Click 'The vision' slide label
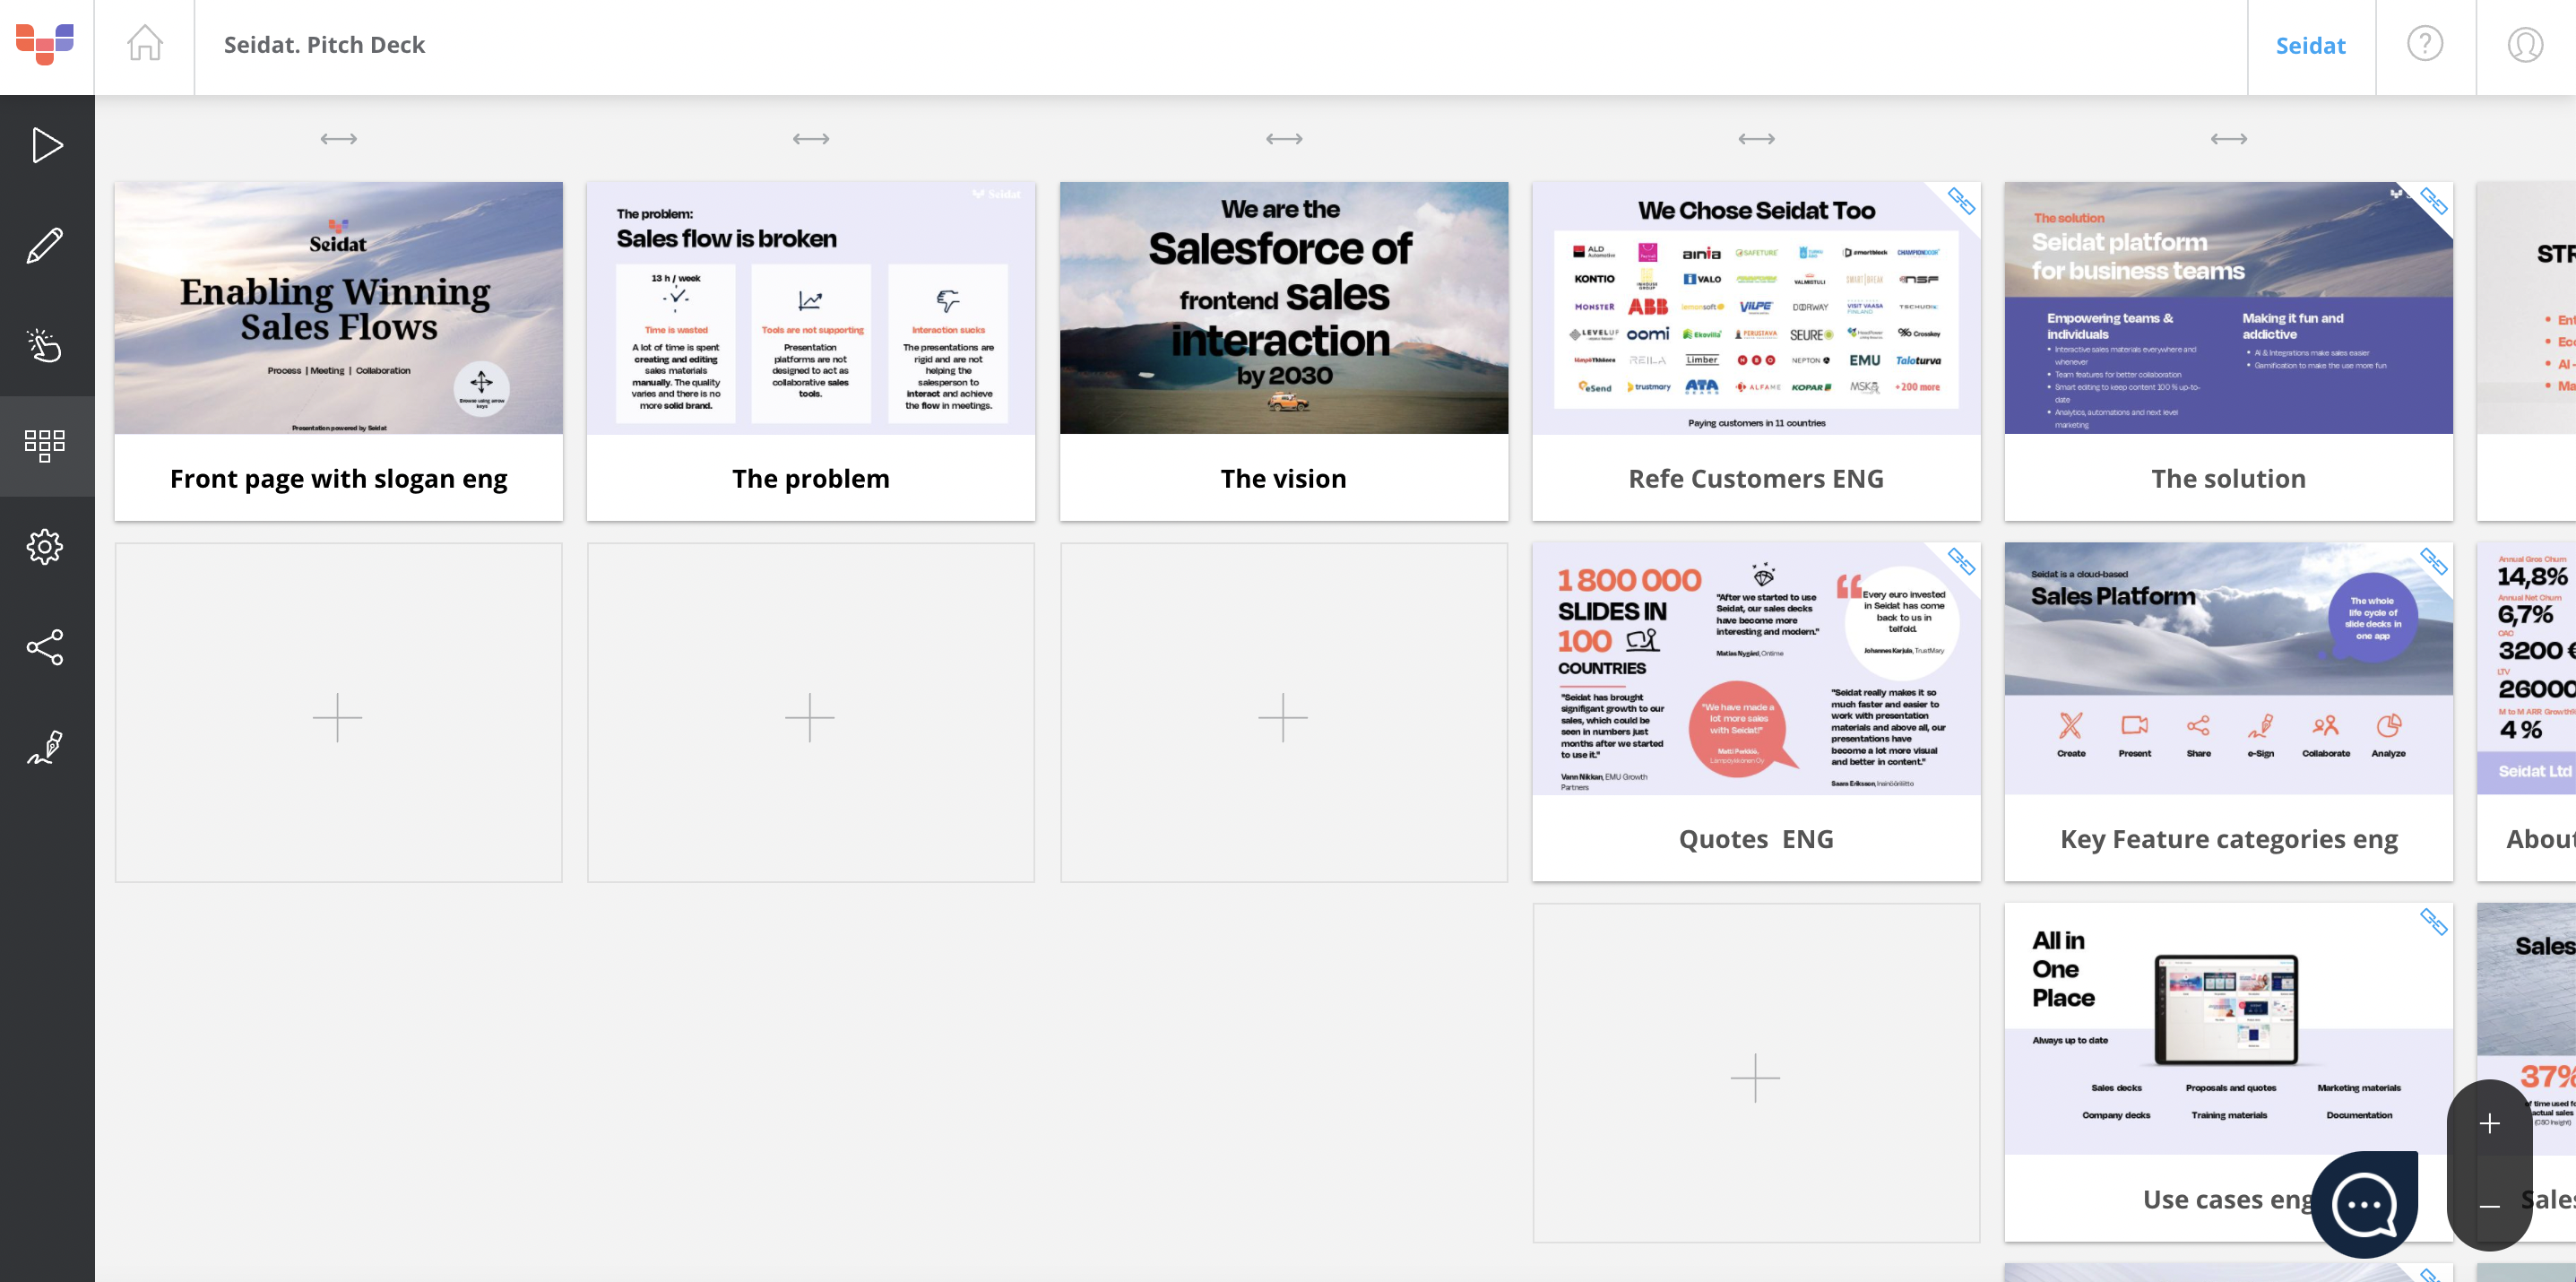Viewport: 2576px width, 1282px height. (x=1284, y=478)
